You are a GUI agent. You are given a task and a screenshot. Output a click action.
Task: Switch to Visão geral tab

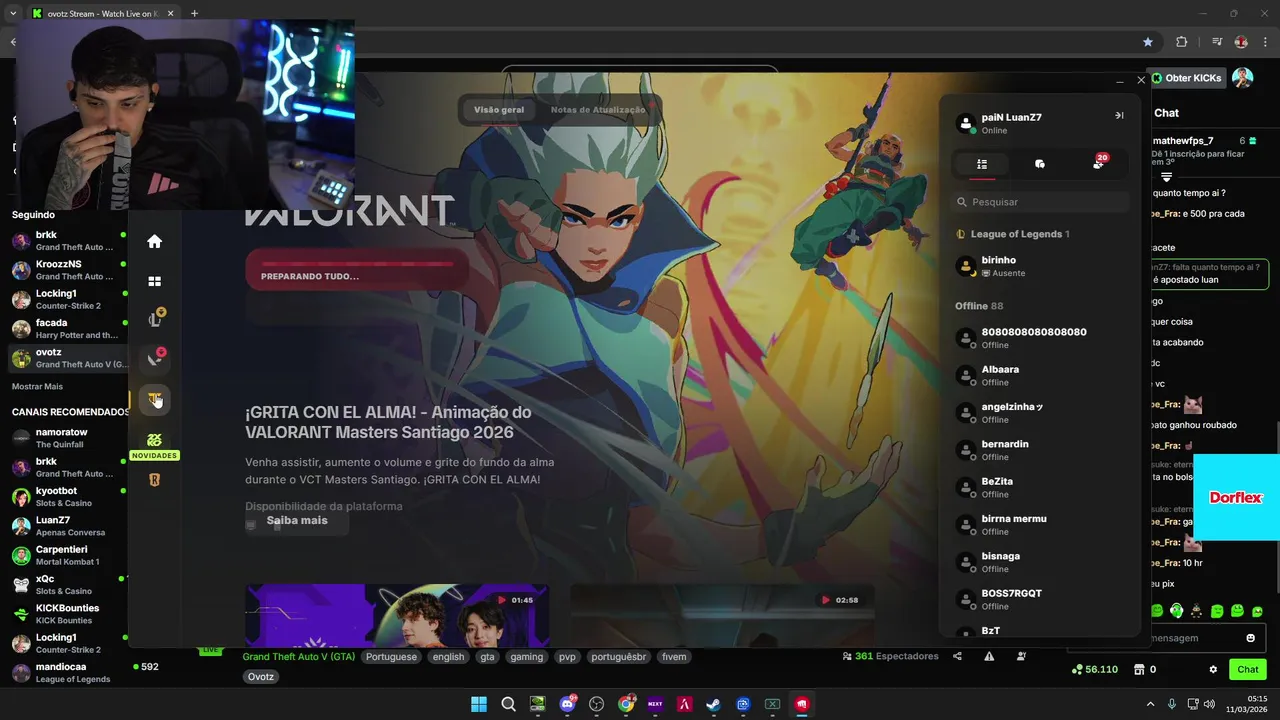pos(499,110)
